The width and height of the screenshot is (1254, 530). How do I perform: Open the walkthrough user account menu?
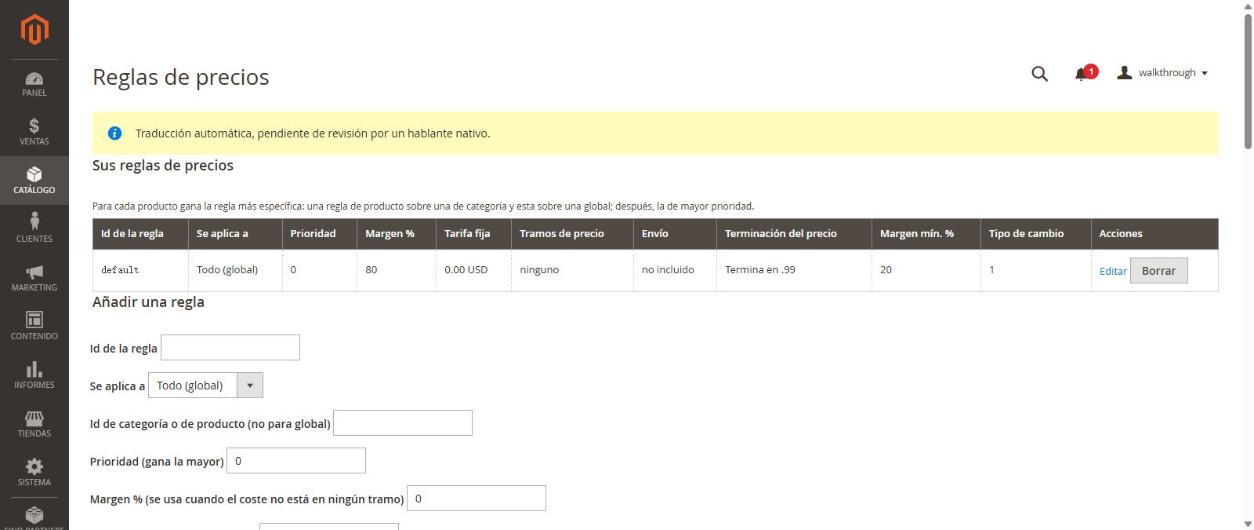[x=1162, y=73]
